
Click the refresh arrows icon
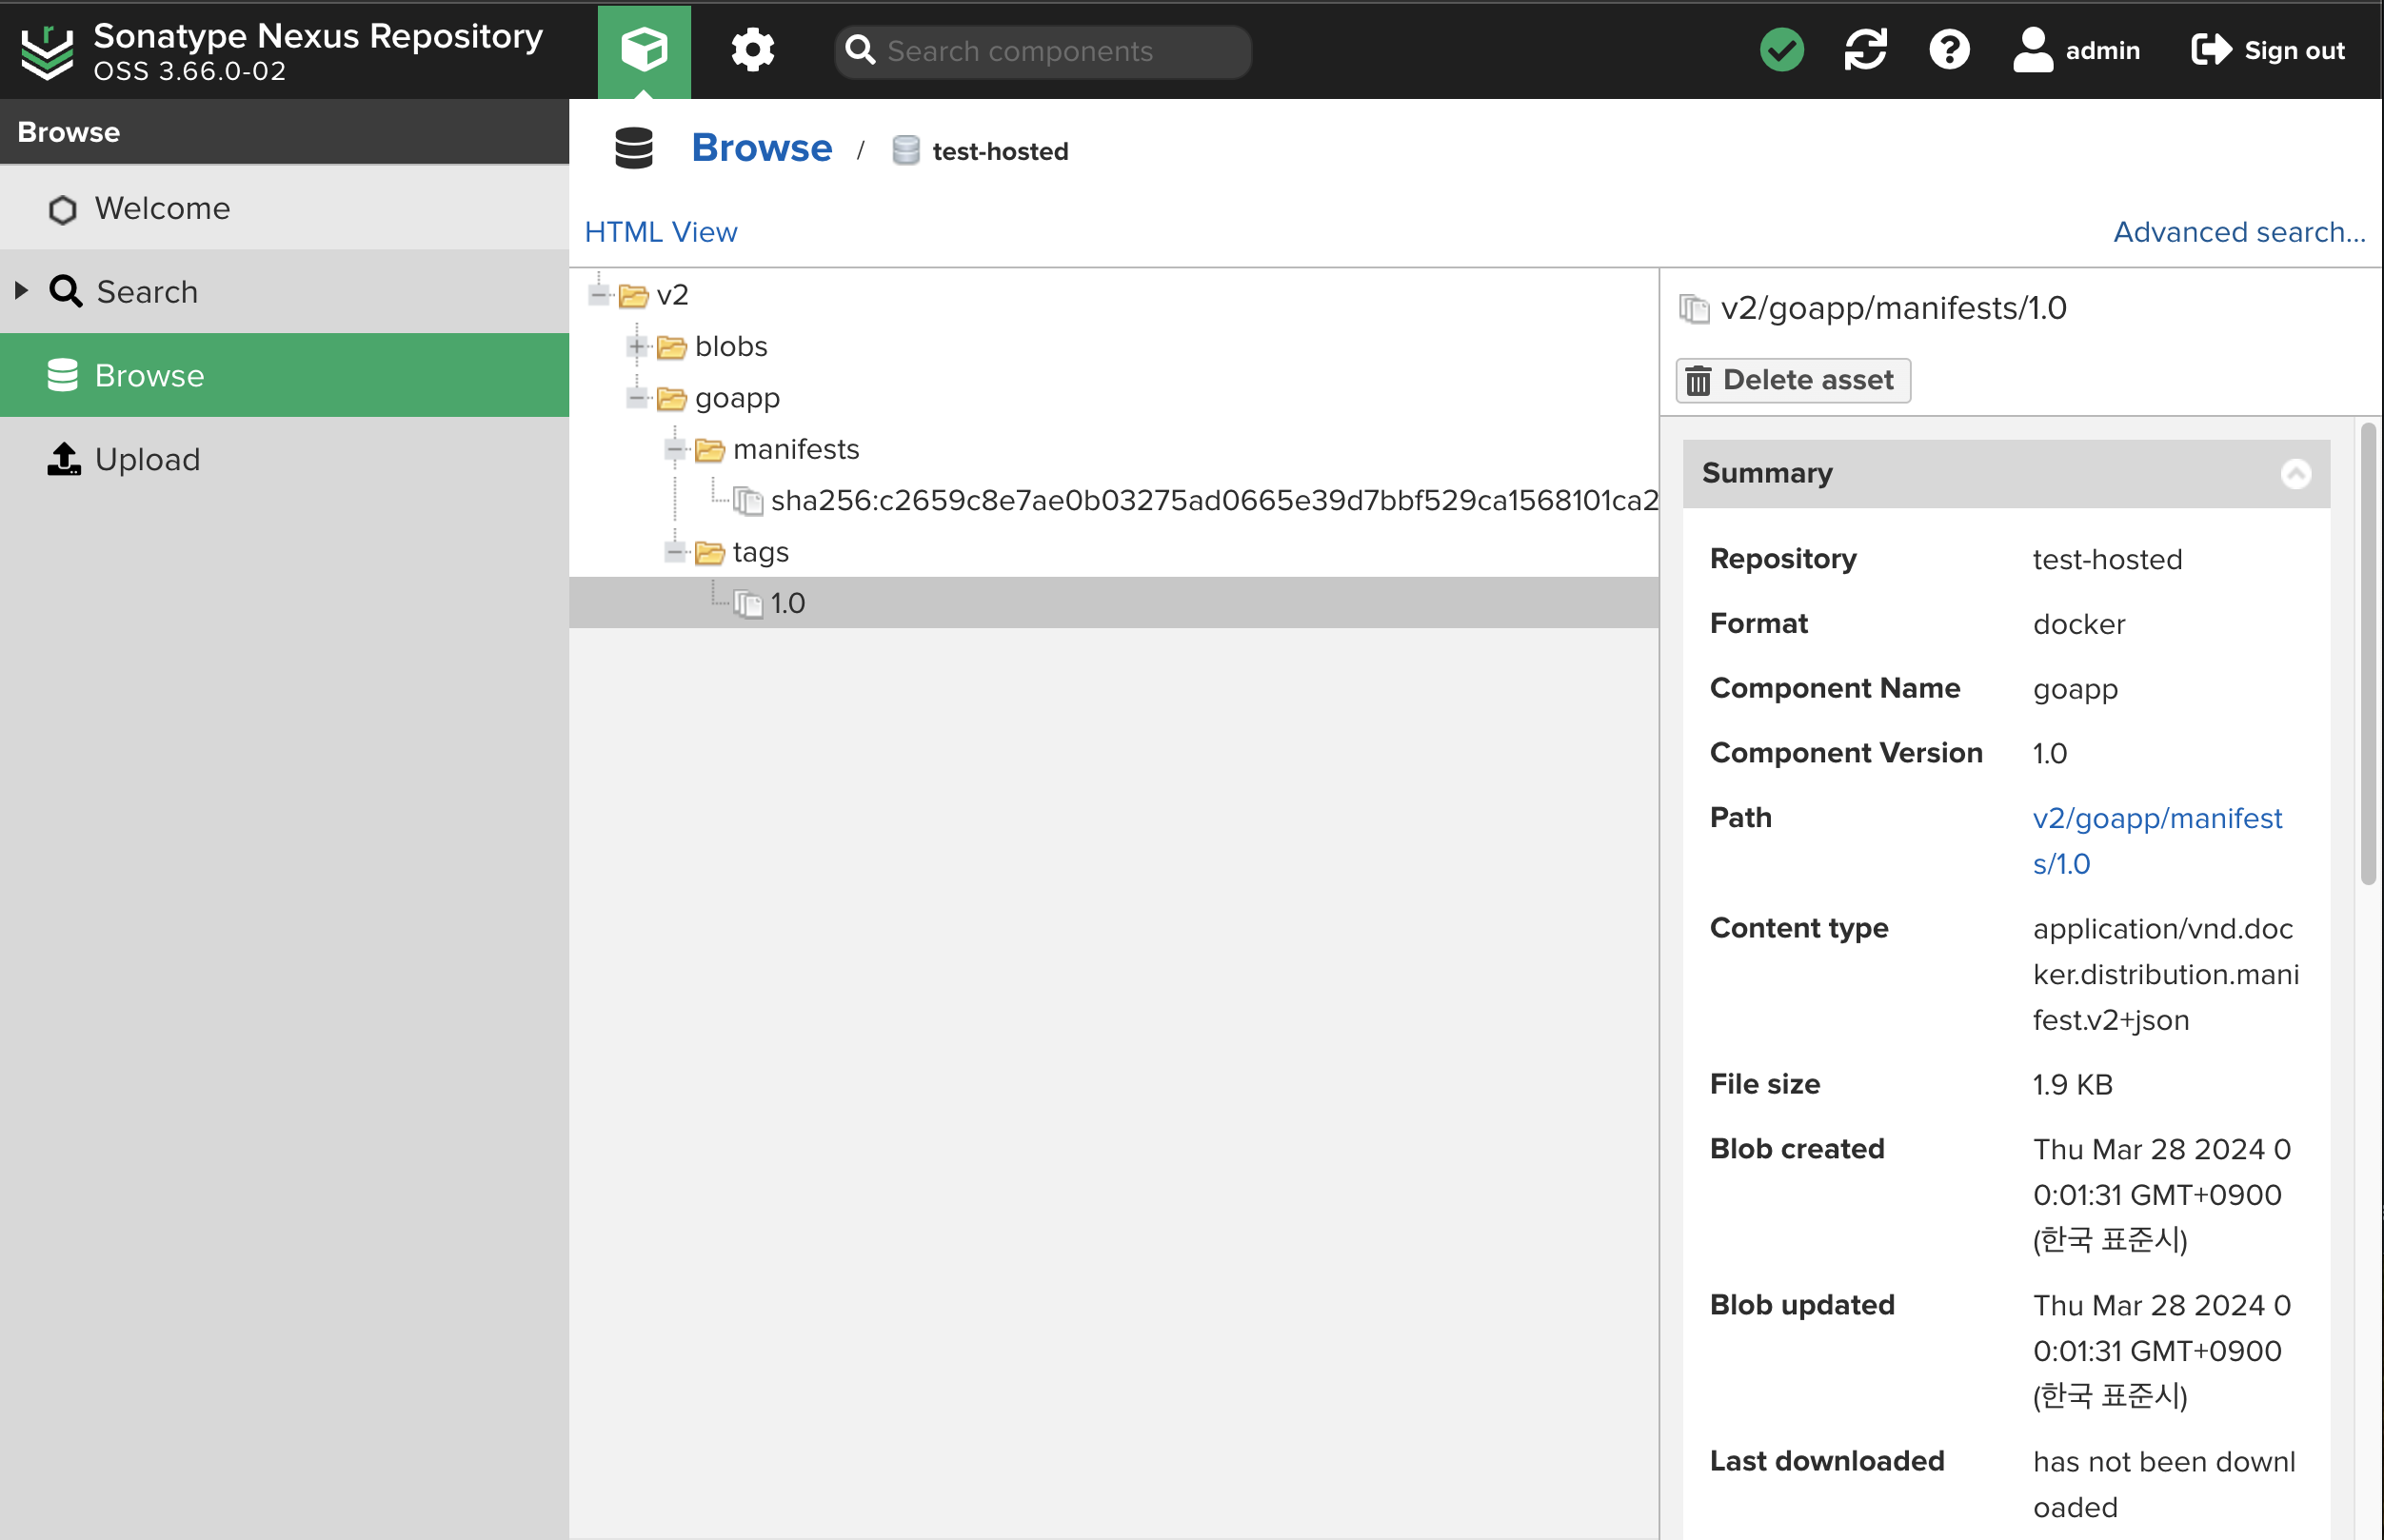[1865, 50]
